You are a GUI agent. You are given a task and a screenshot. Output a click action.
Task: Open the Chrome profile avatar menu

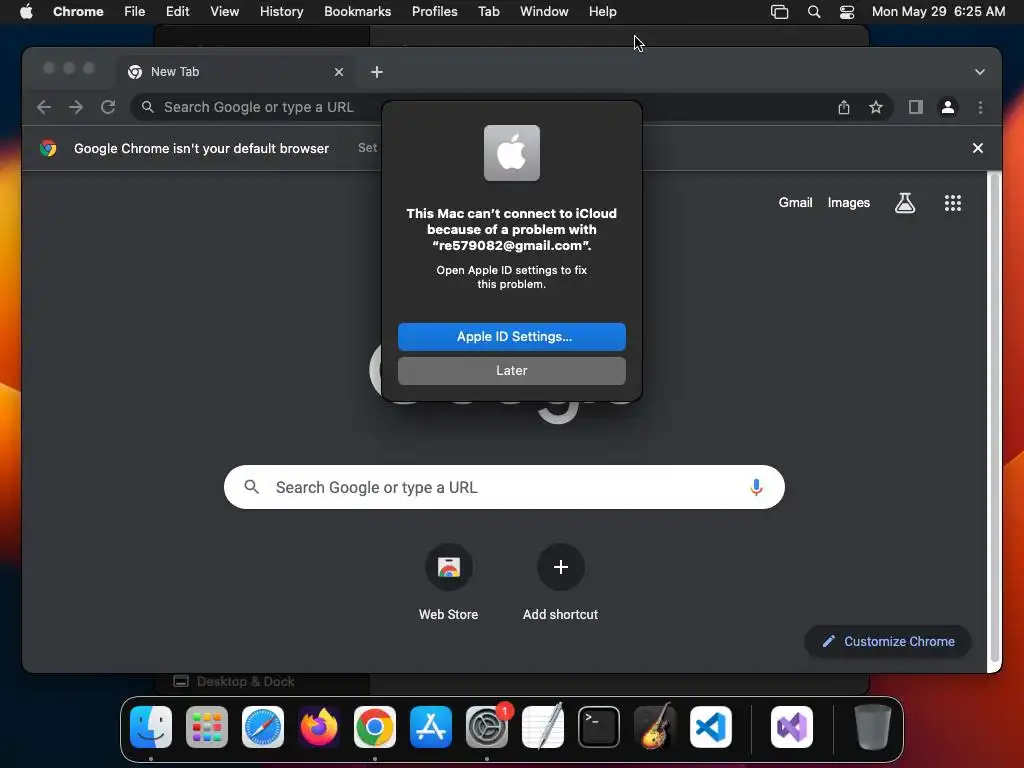(x=948, y=107)
